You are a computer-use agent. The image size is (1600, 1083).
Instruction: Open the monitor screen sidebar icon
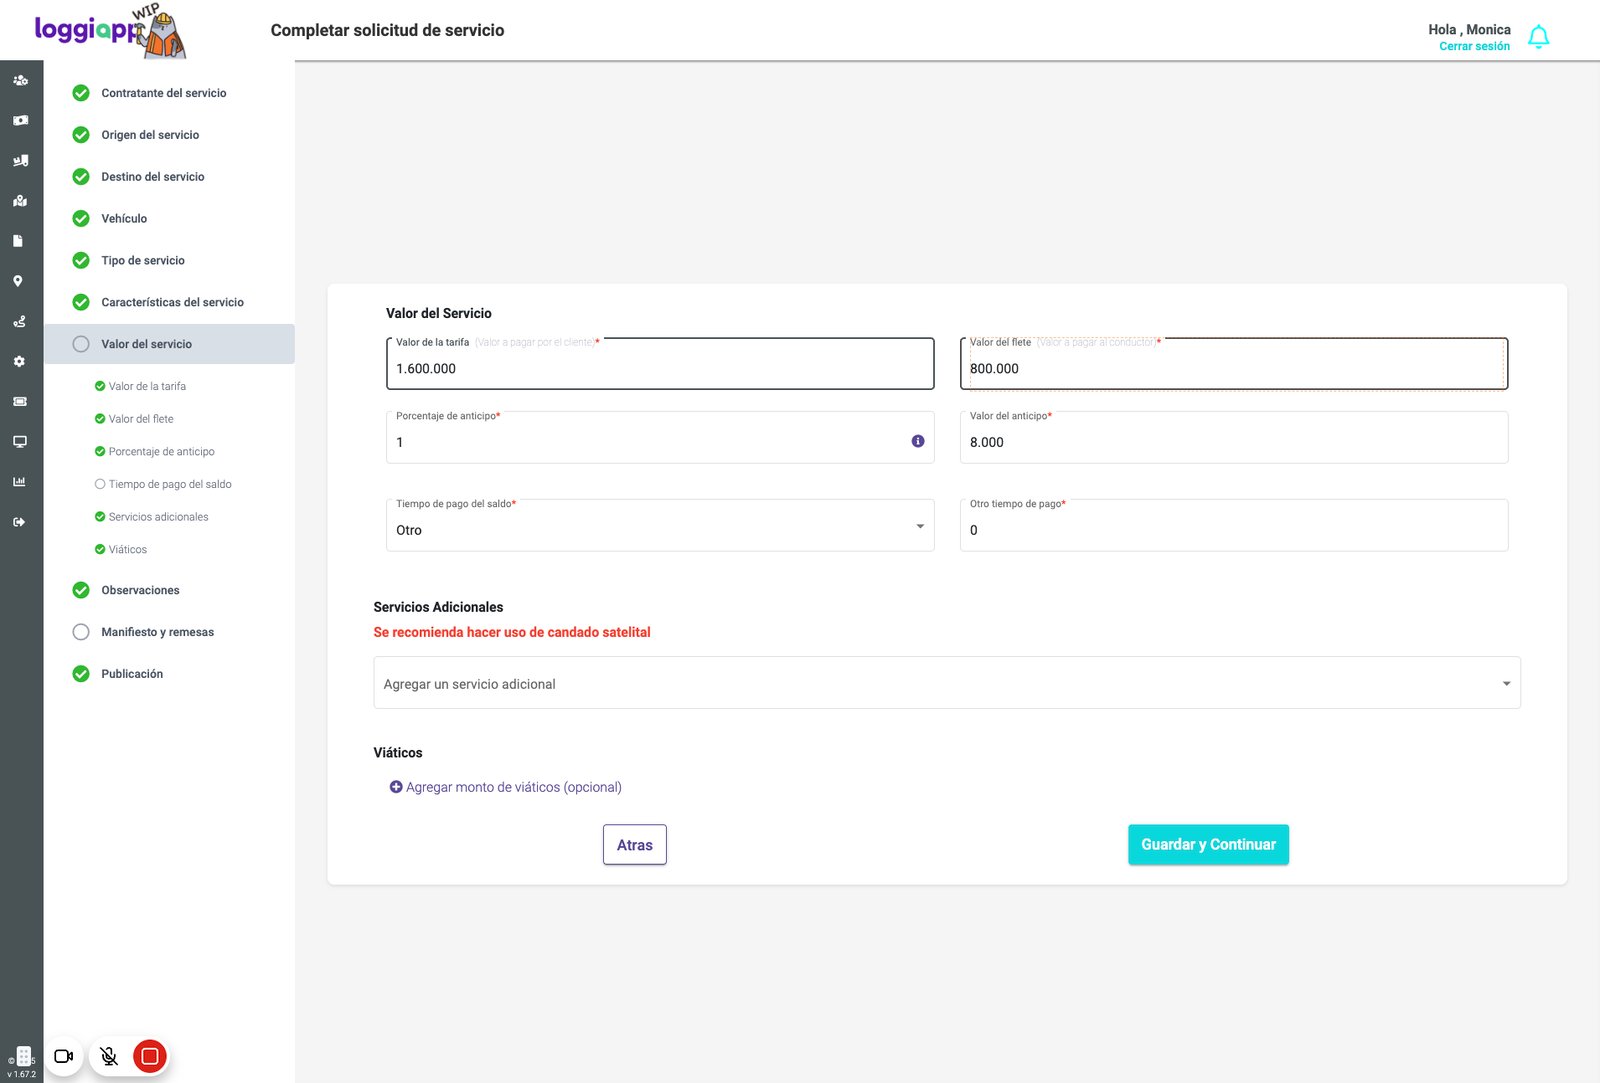tap(19, 441)
